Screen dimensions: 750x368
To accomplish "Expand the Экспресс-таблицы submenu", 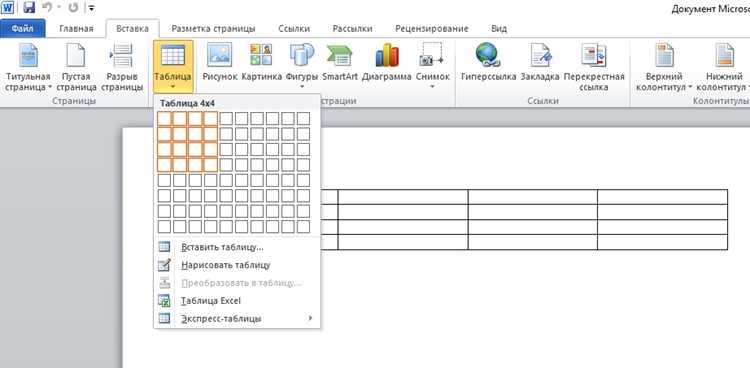I will (237, 319).
